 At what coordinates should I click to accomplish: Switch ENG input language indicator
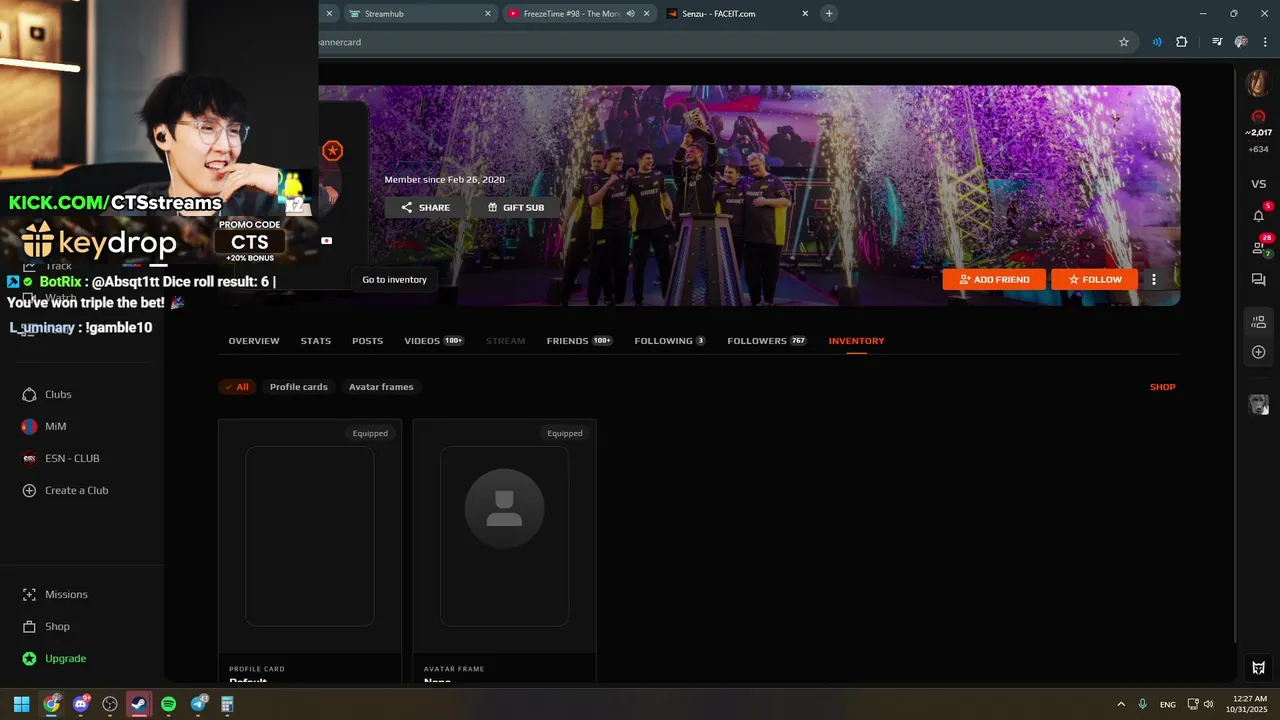1168,705
